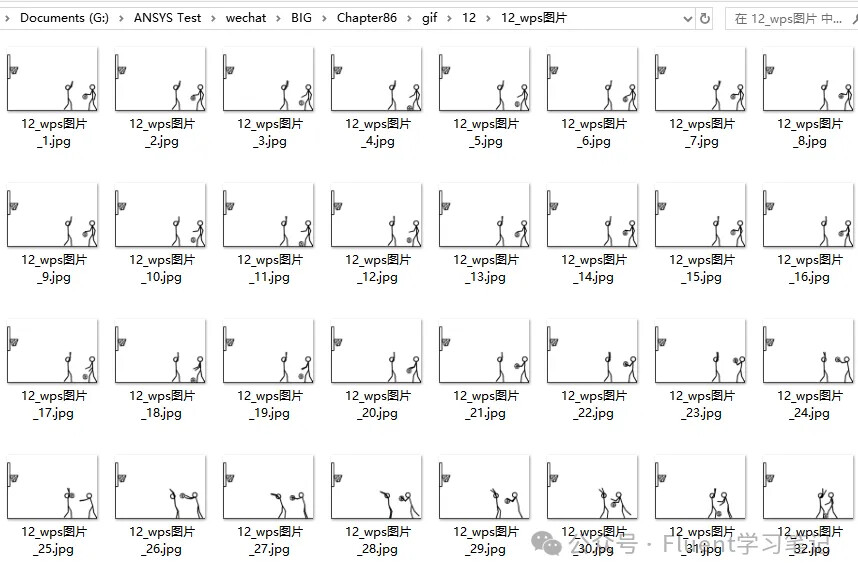
Task: Open the address bar history dropdown
Action: point(687,18)
